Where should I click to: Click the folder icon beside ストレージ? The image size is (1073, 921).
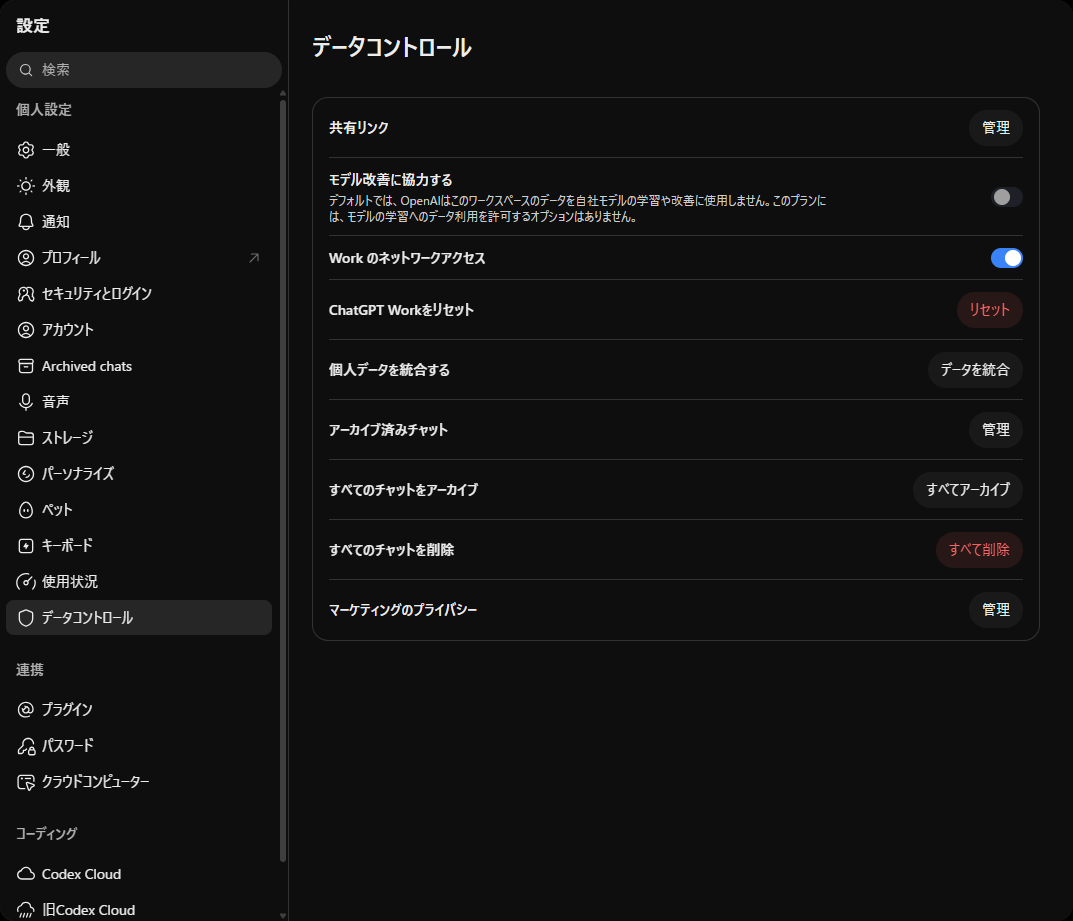pyautogui.click(x=26, y=438)
